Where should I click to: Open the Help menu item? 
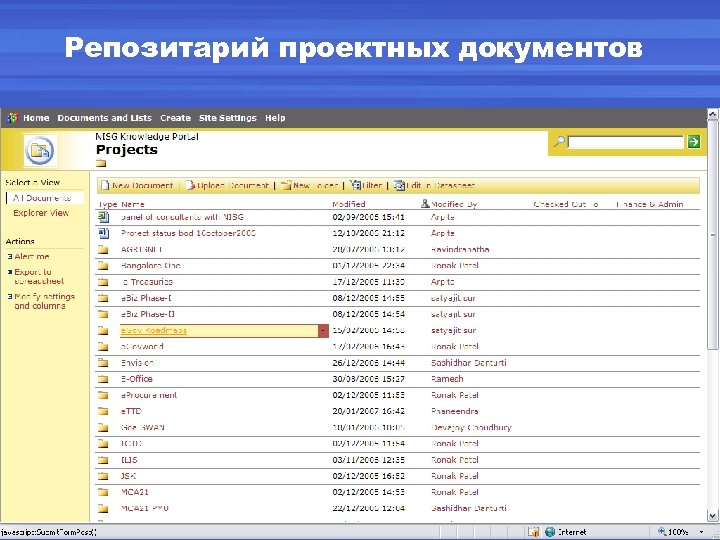click(x=275, y=118)
